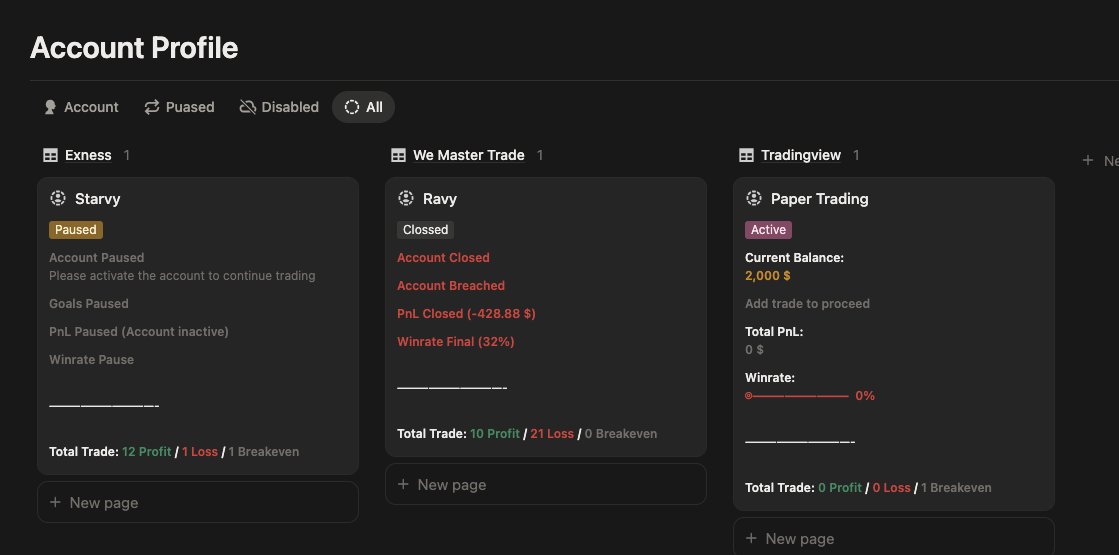The image size is (1119, 555).
Task: Click the 2,000 $ balance value
Action: coord(768,275)
